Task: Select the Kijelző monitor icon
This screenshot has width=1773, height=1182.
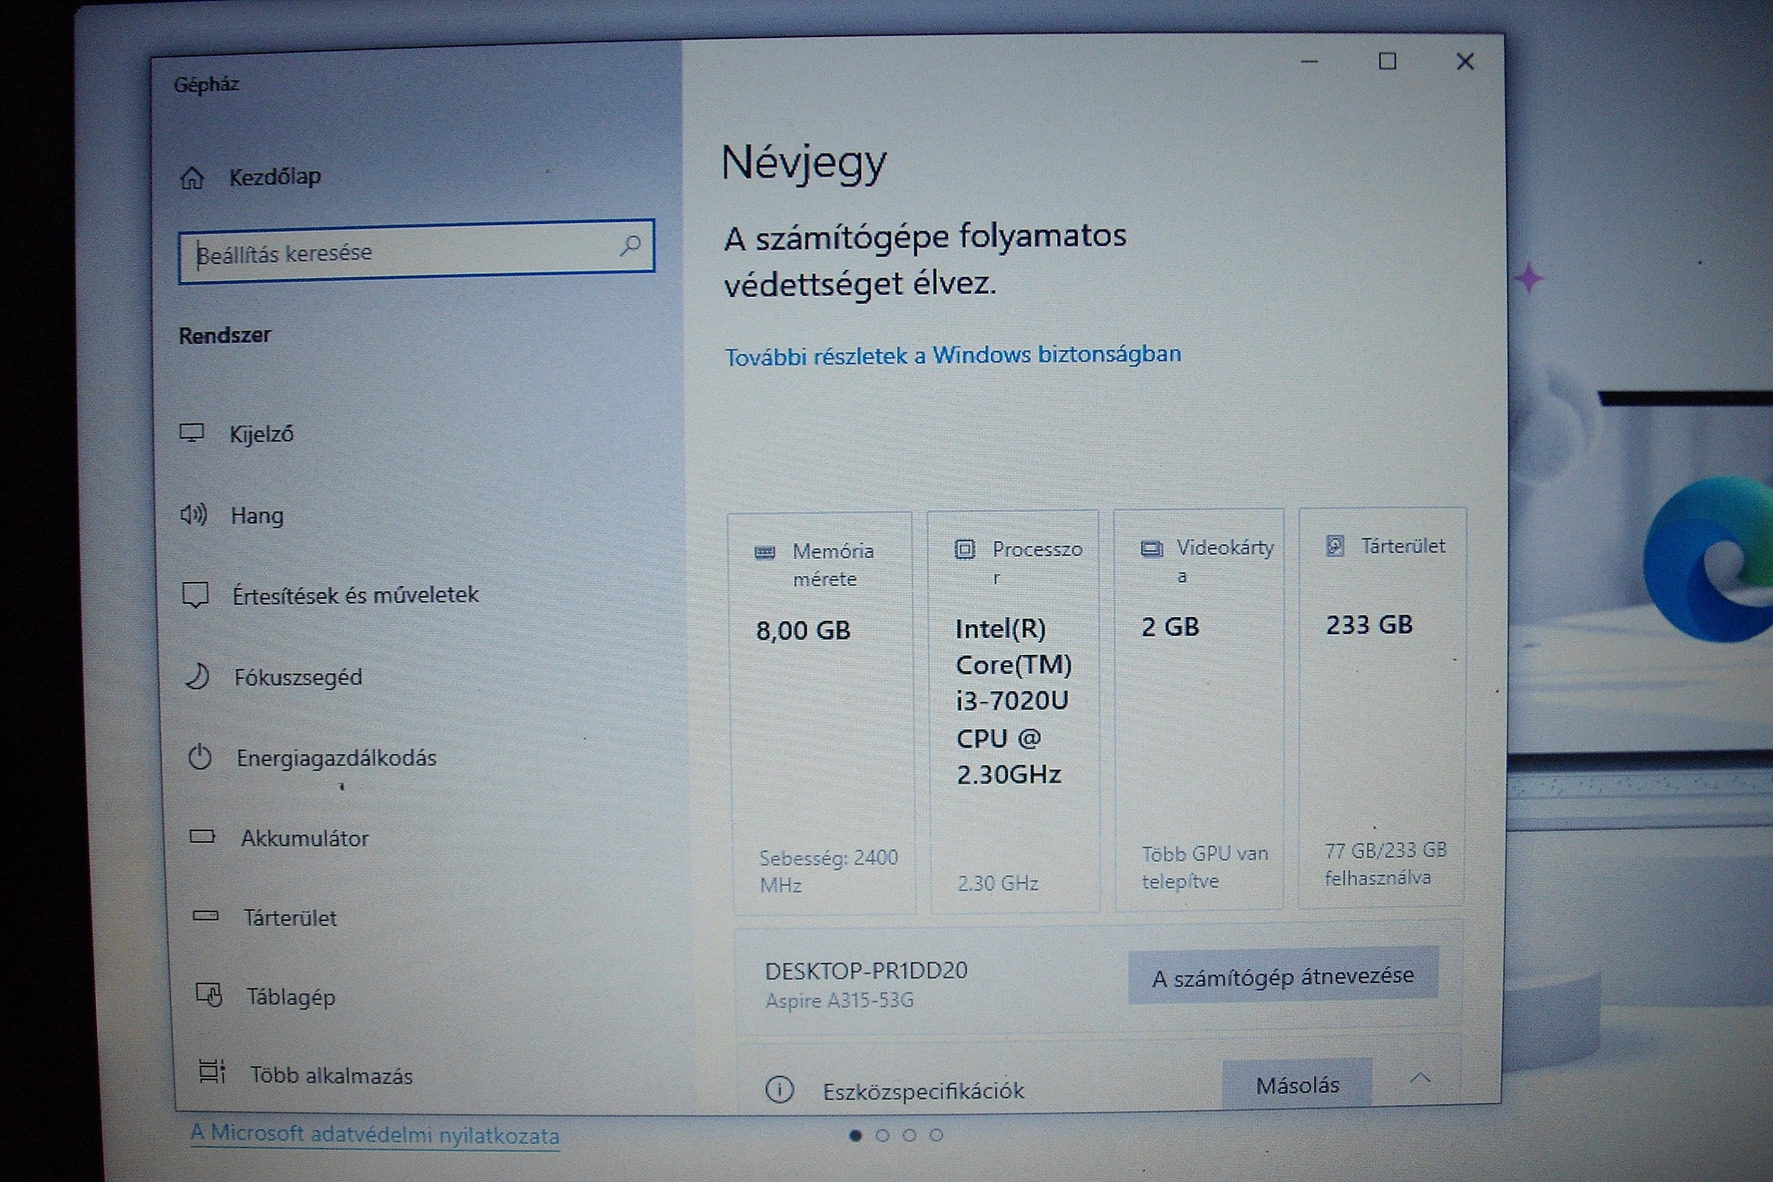Action: tap(192, 433)
